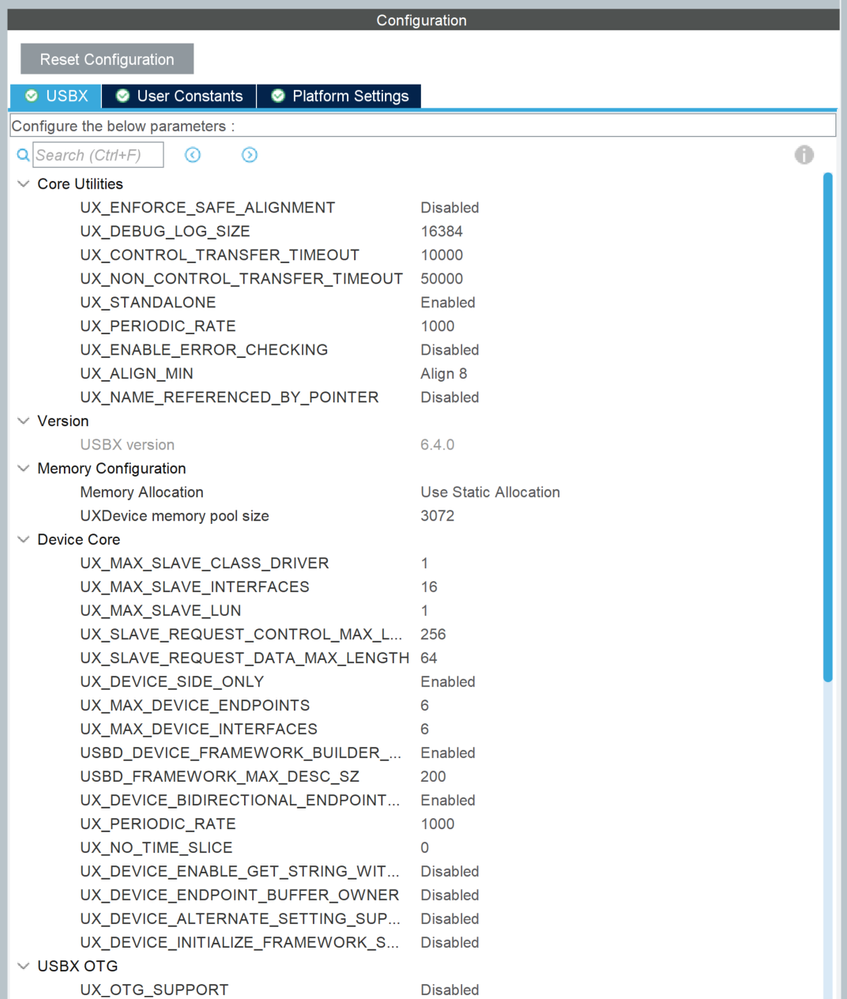Edit Device Core UX_PERIODIC_RATE value

[x=437, y=824]
